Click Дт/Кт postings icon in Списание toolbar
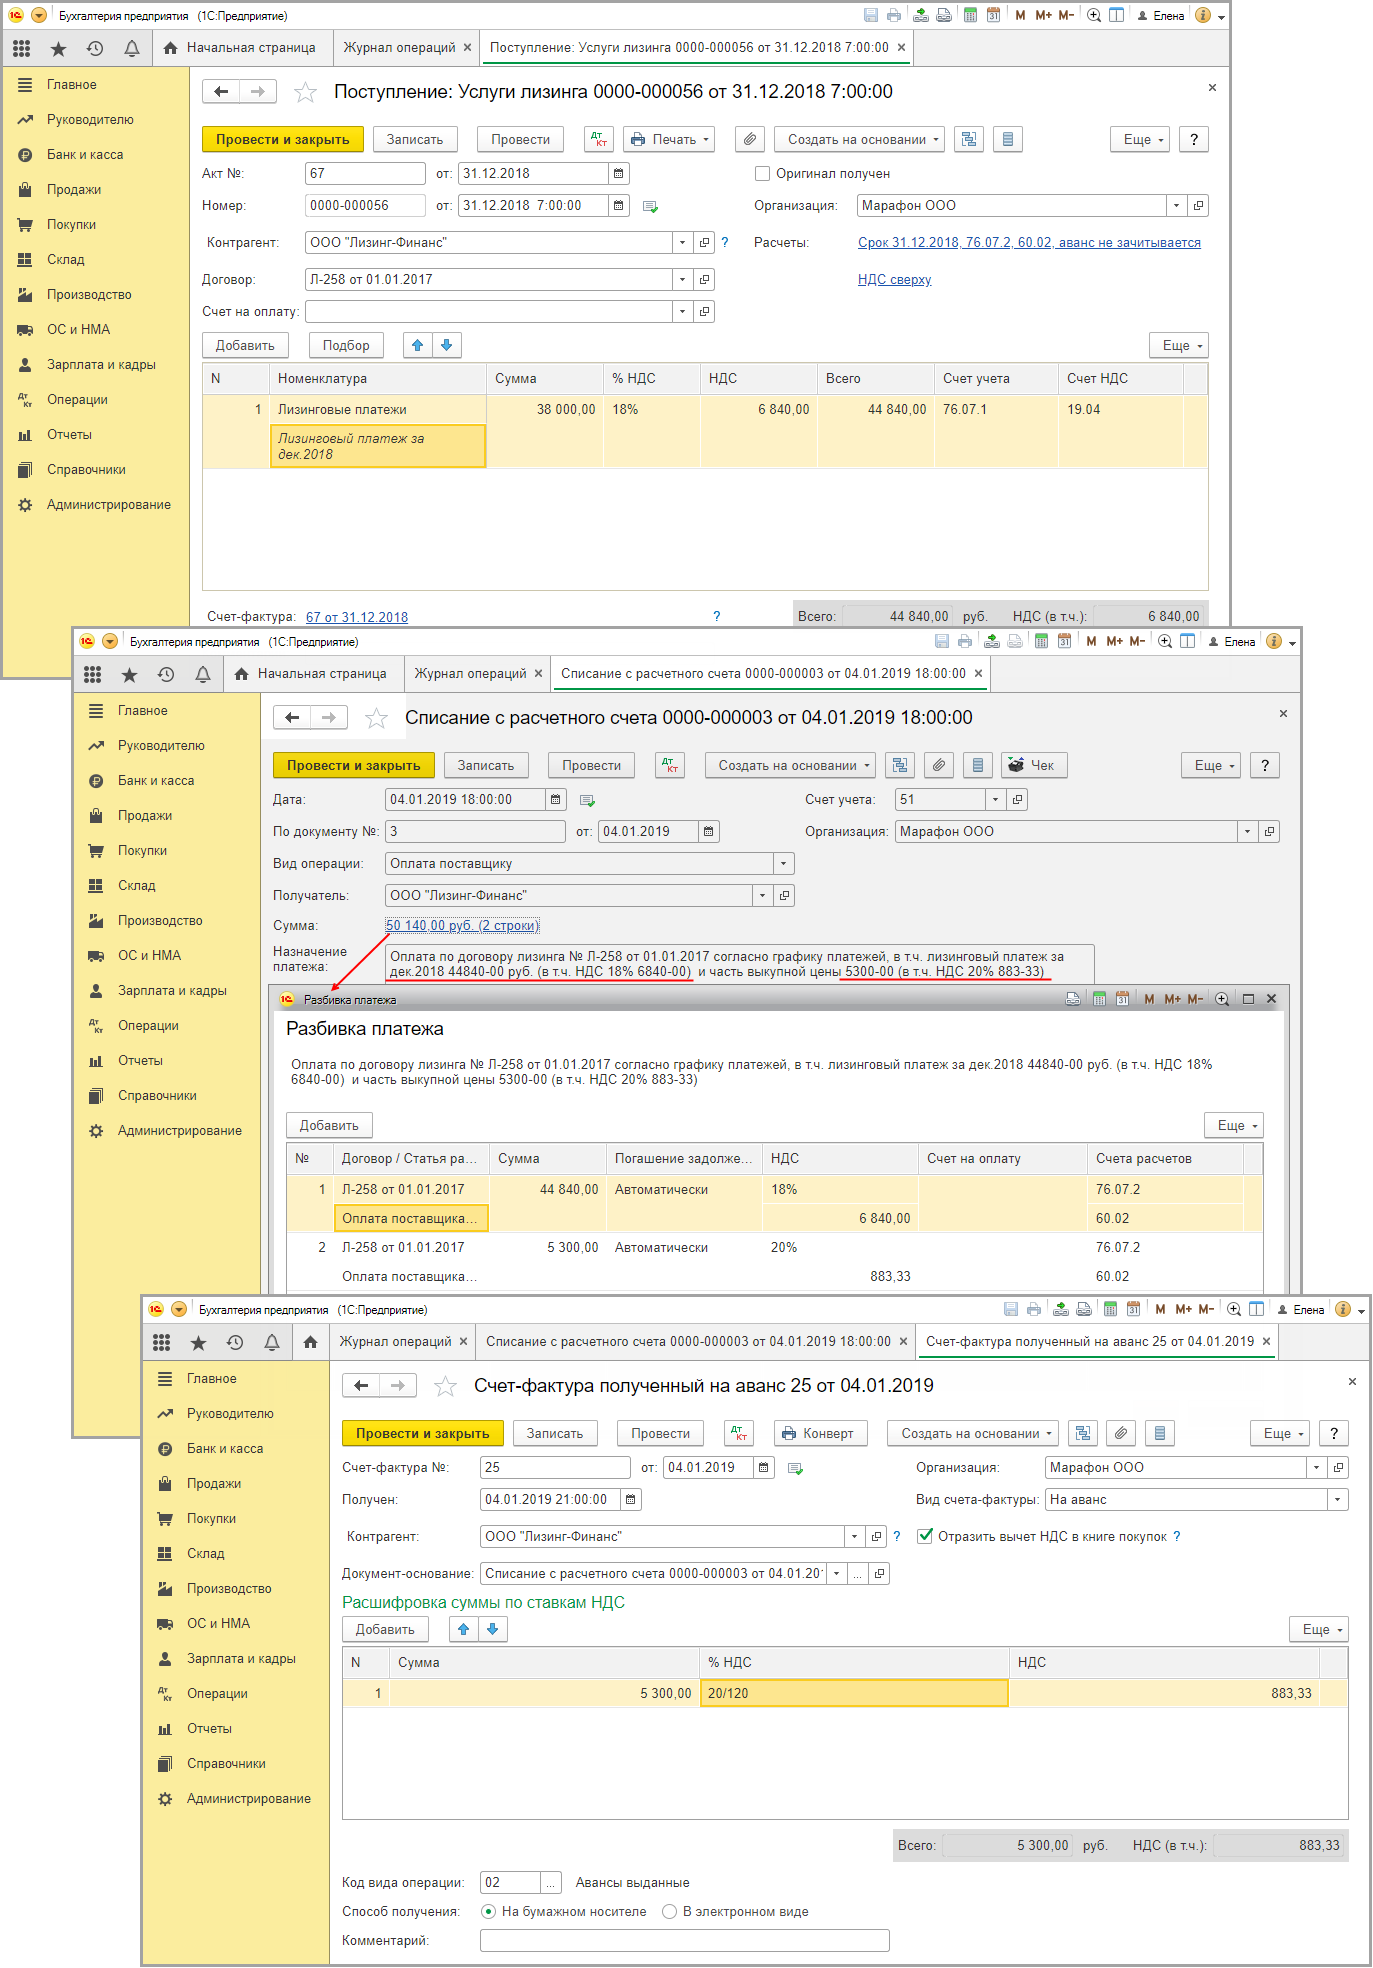The width and height of the screenshot is (1373, 1968). tap(670, 766)
